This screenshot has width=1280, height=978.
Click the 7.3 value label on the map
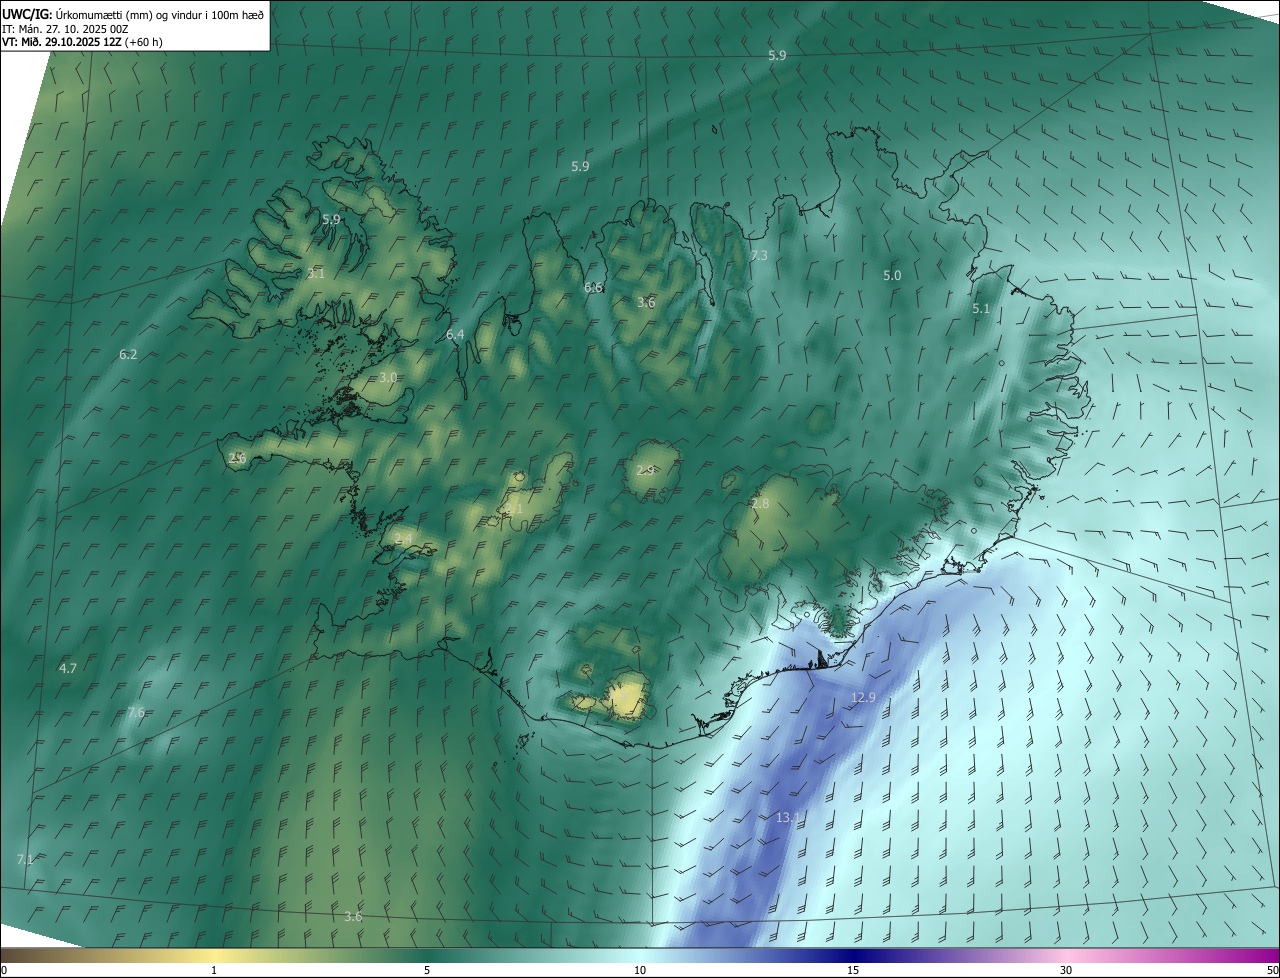click(x=759, y=256)
